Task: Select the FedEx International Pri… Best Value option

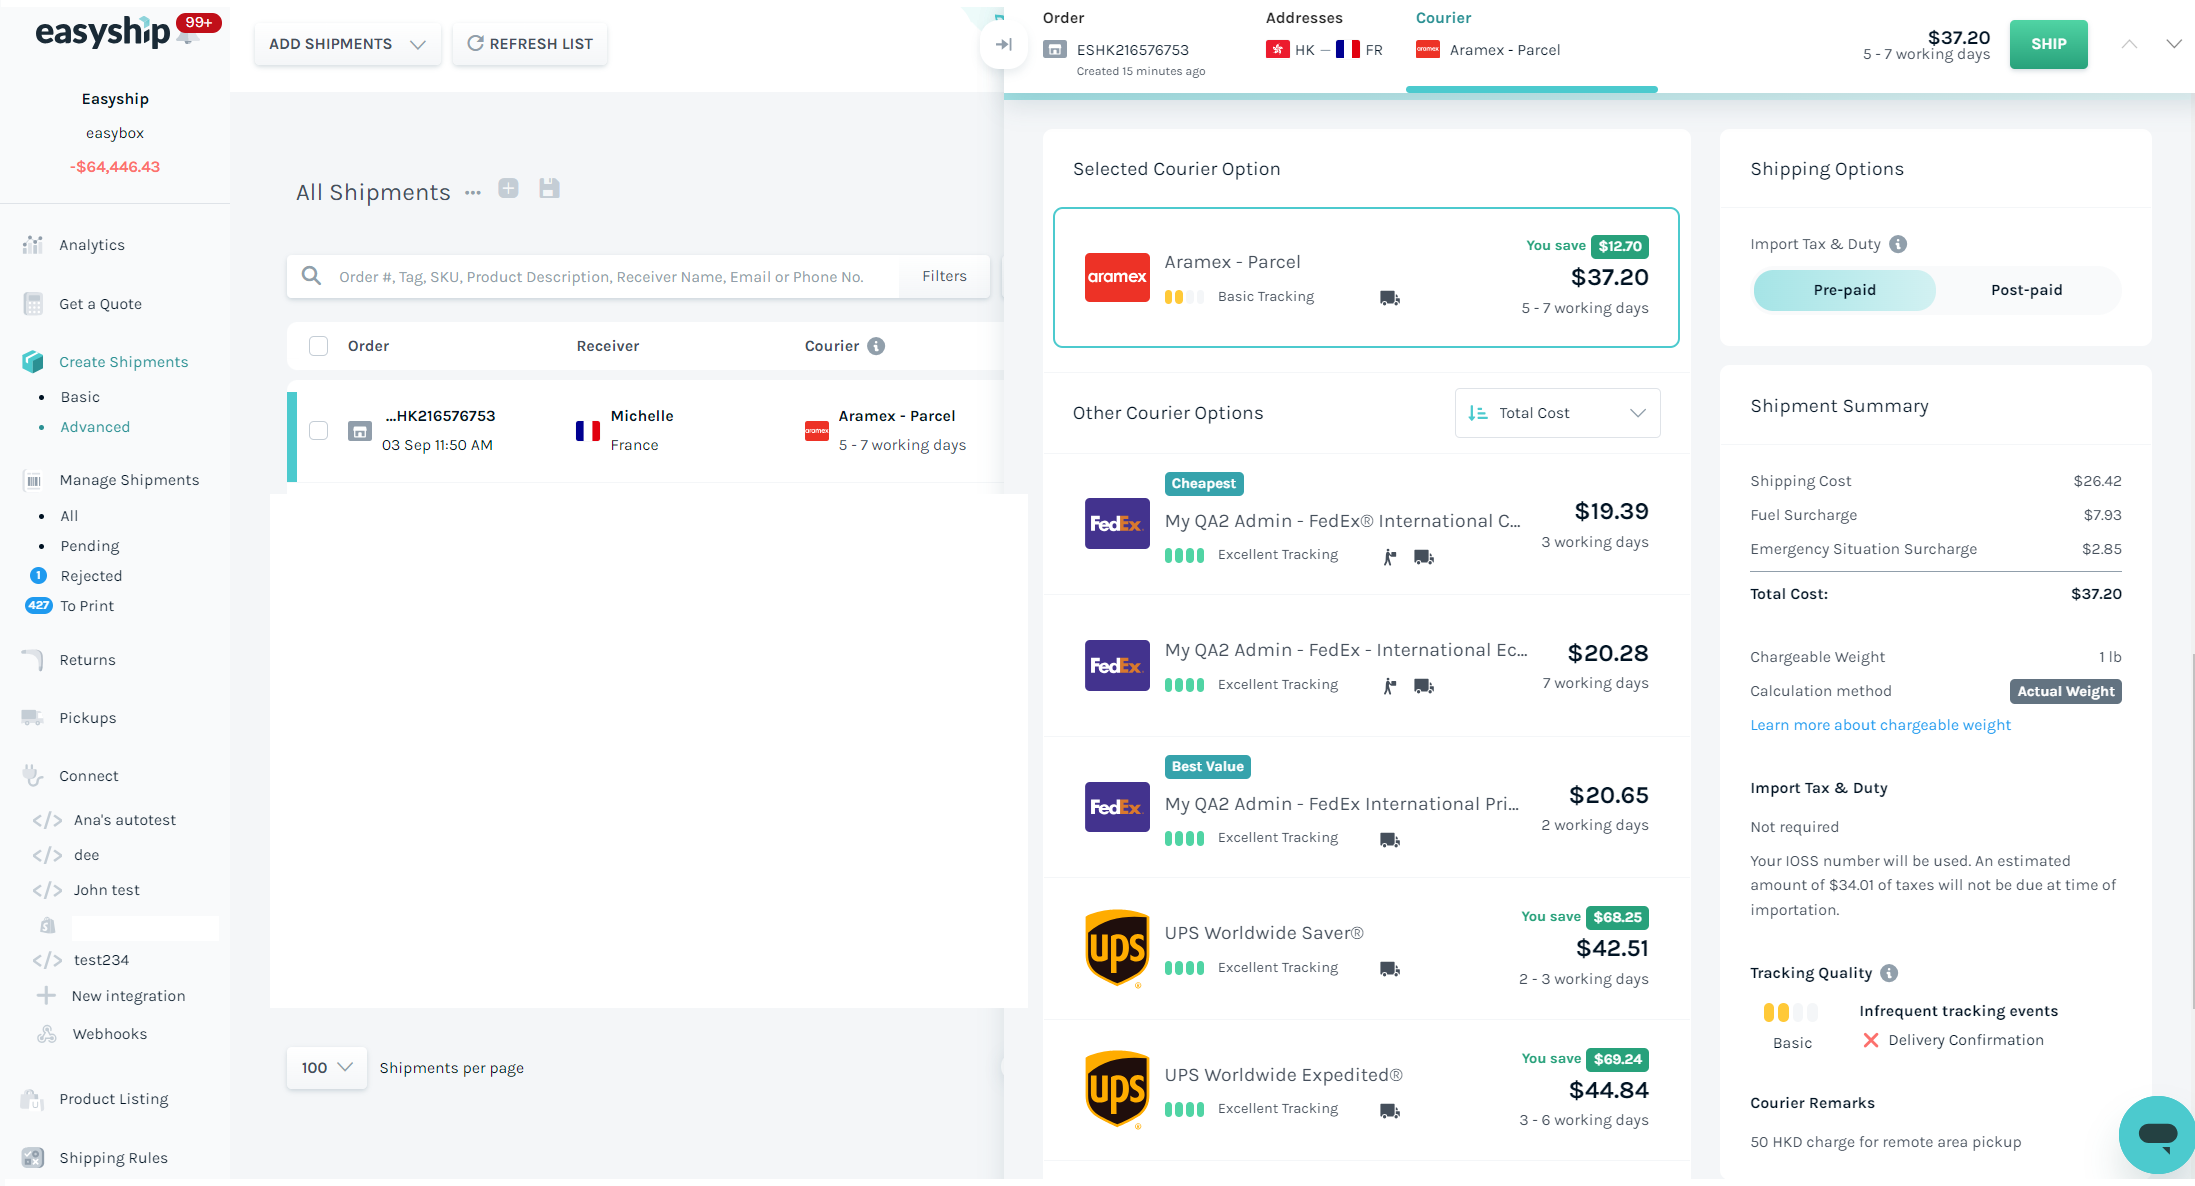Action: tap(1366, 807)
